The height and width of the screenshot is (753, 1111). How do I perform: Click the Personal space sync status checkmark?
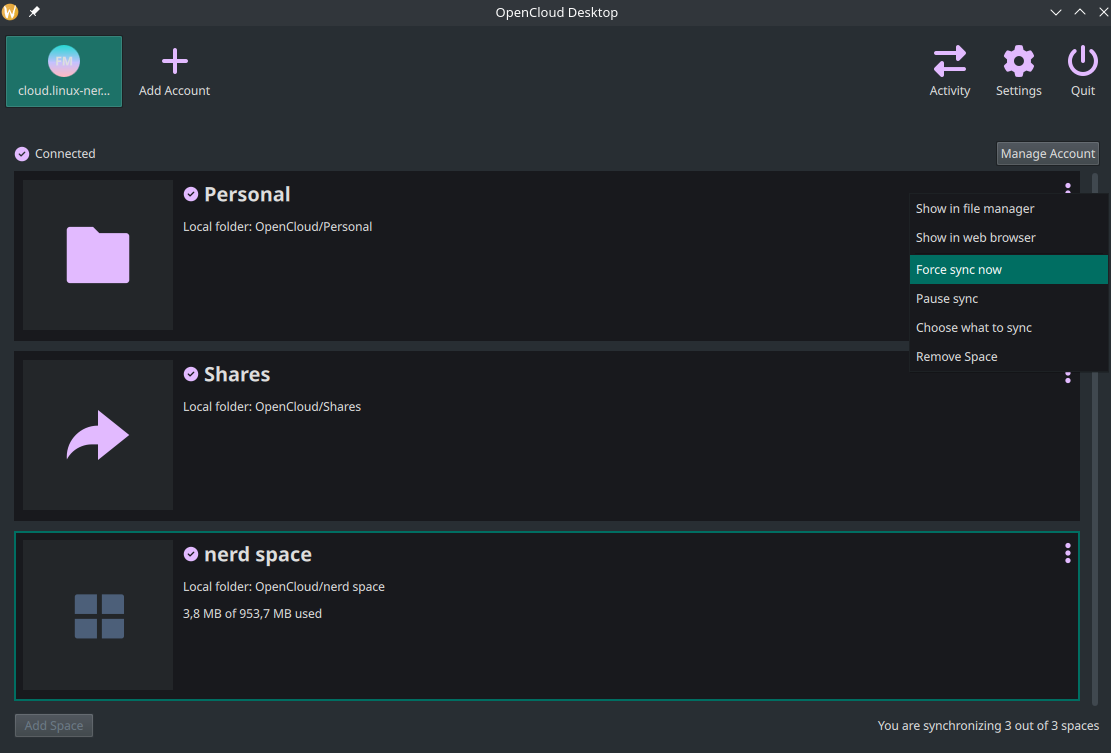pyautogui.click(x=191, y=194)
